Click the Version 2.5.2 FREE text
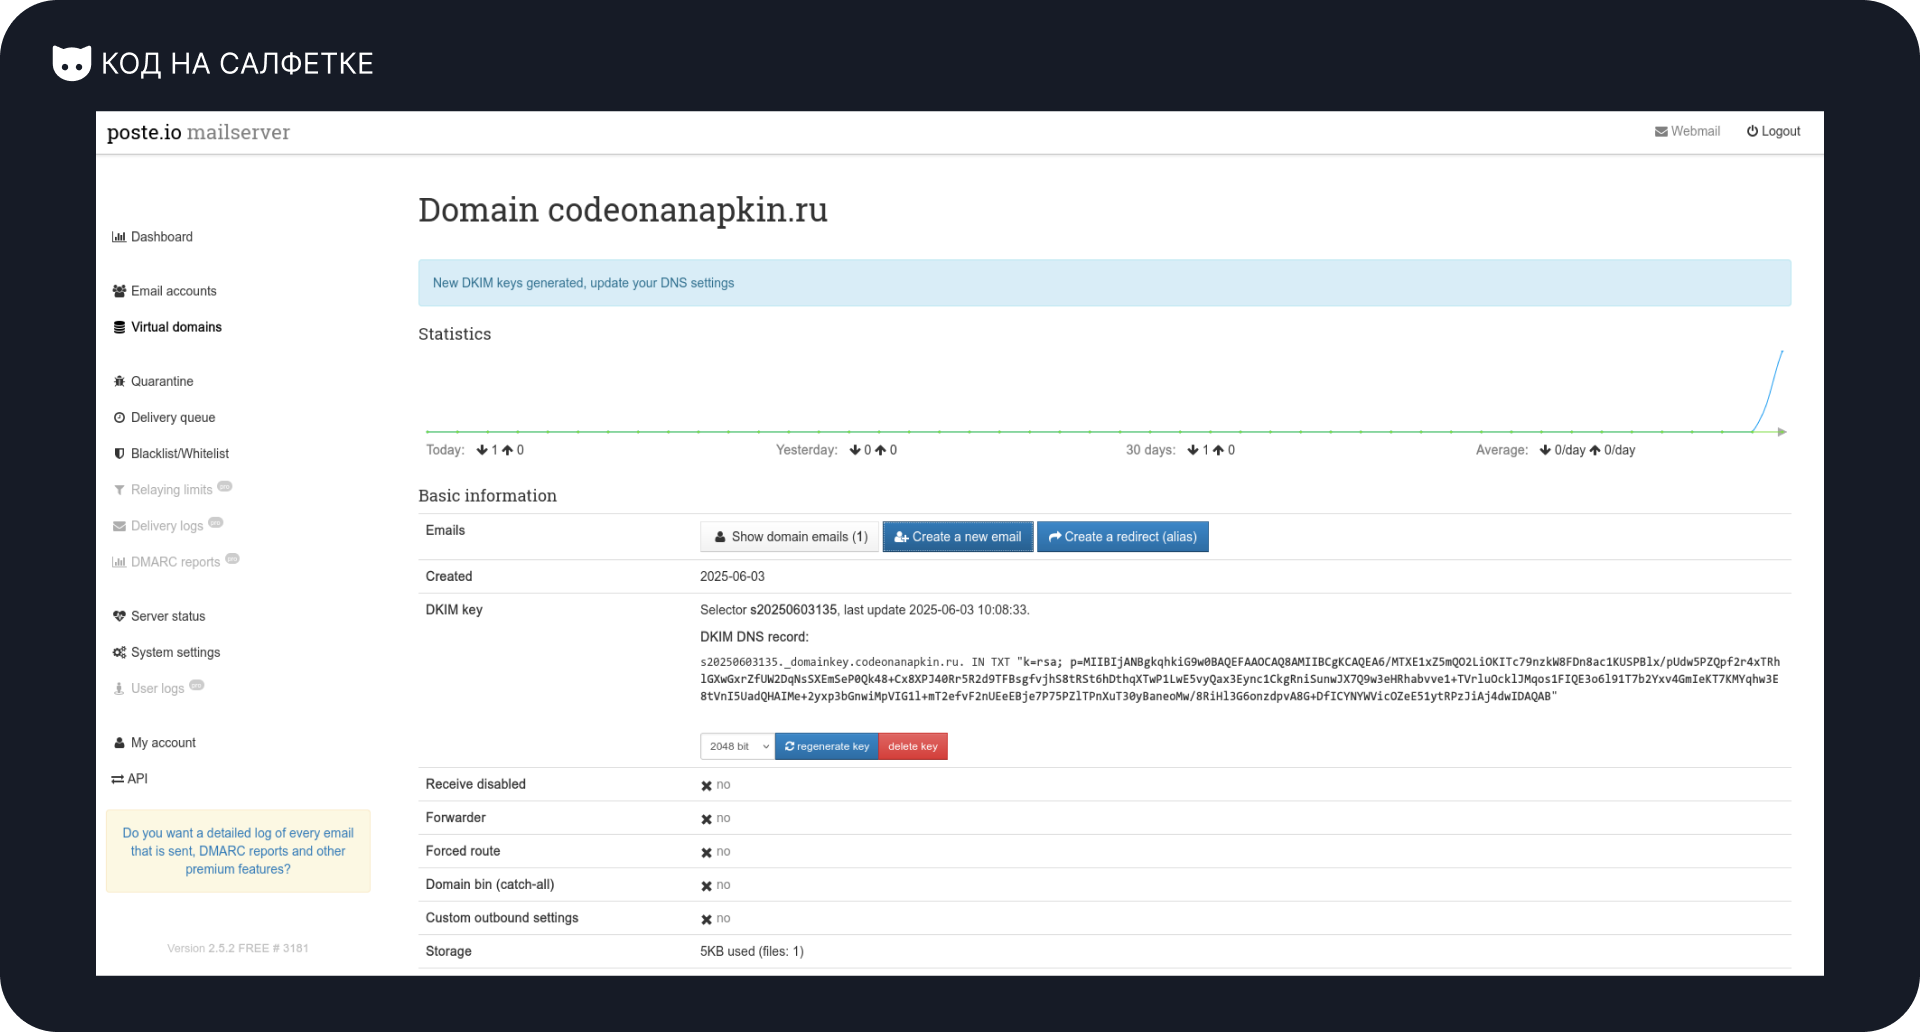 point(238,948)
